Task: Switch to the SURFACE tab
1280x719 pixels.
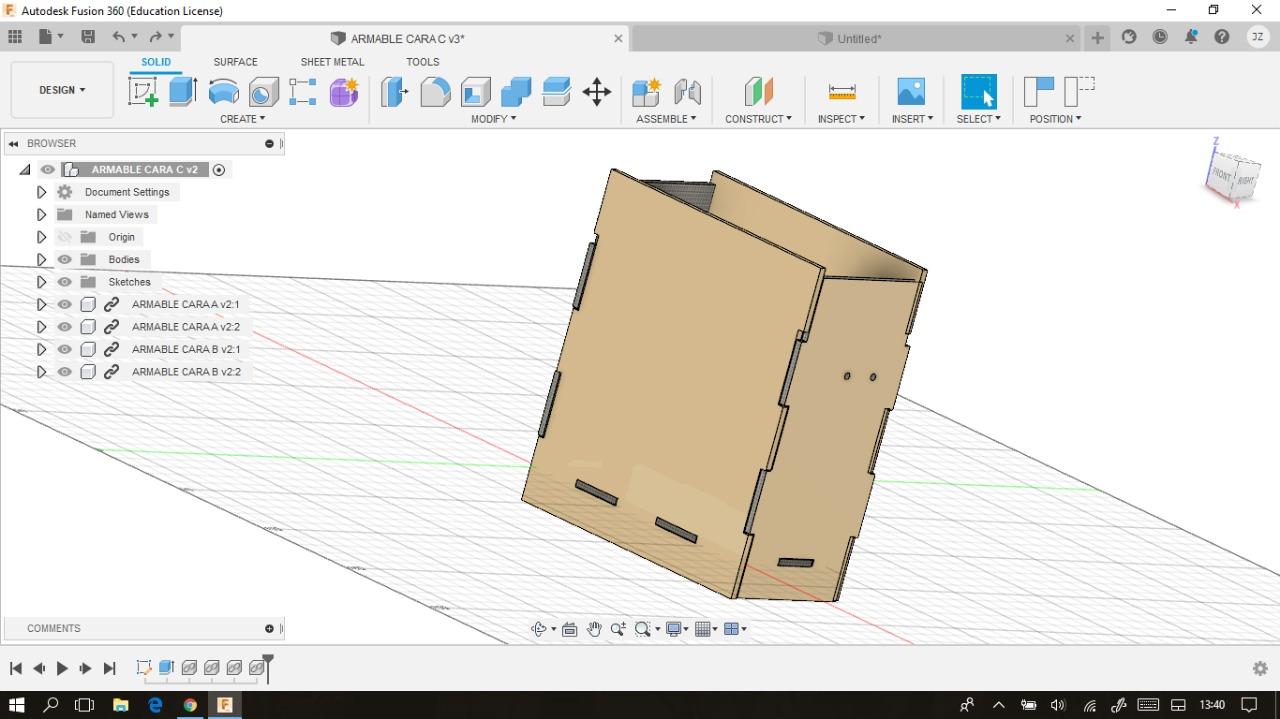Action: pos(235,62)
